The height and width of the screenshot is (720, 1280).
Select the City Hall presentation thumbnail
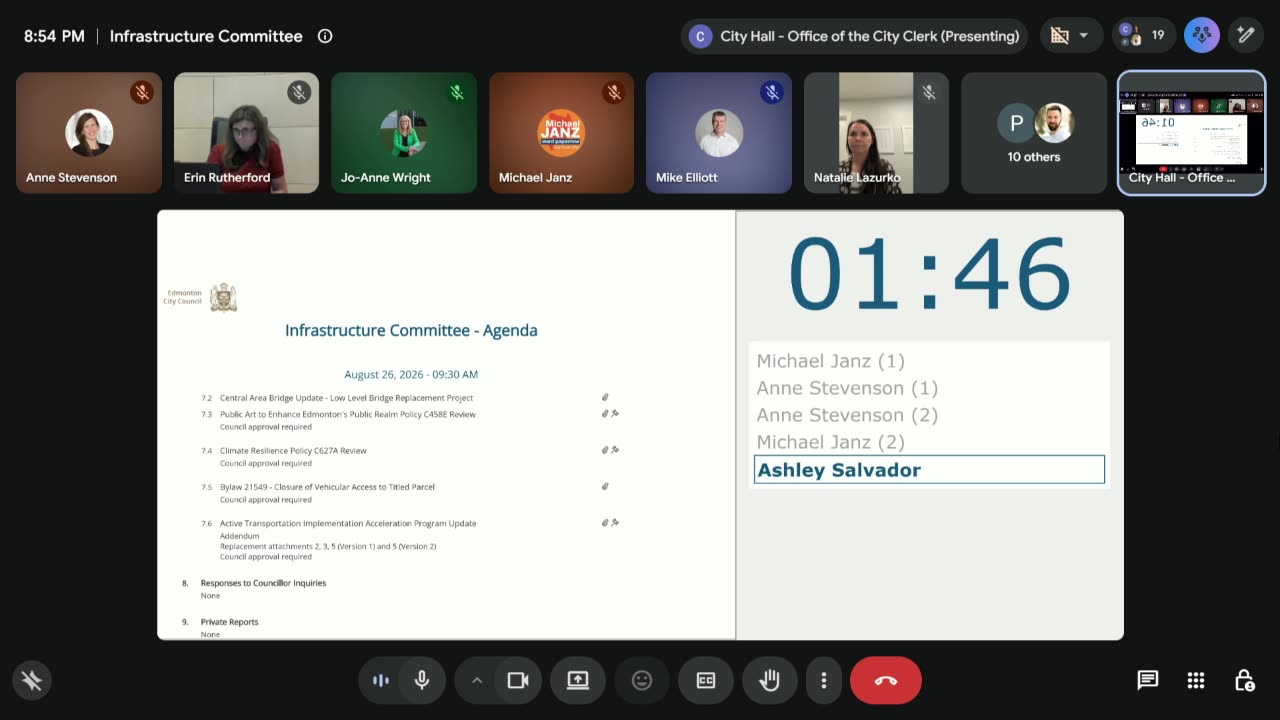coord(1191,132)
